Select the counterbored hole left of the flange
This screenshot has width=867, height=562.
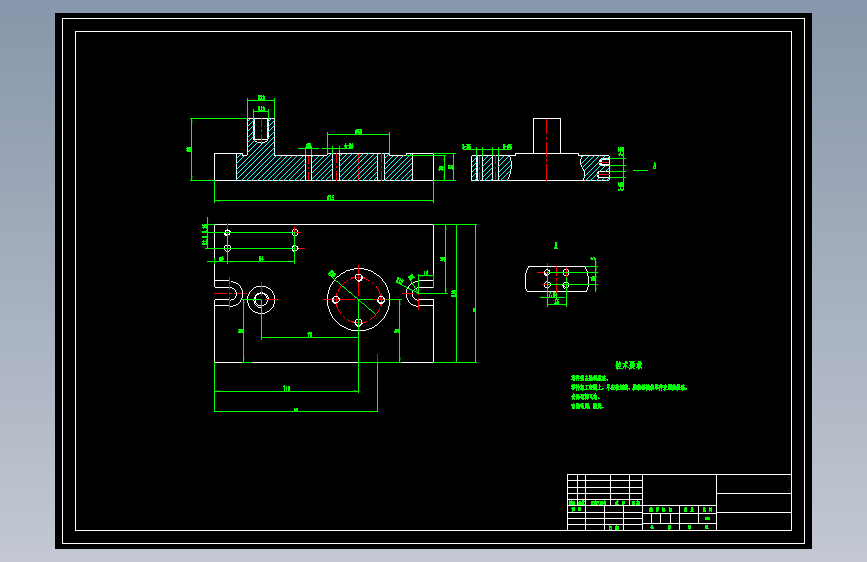(261, 300)
